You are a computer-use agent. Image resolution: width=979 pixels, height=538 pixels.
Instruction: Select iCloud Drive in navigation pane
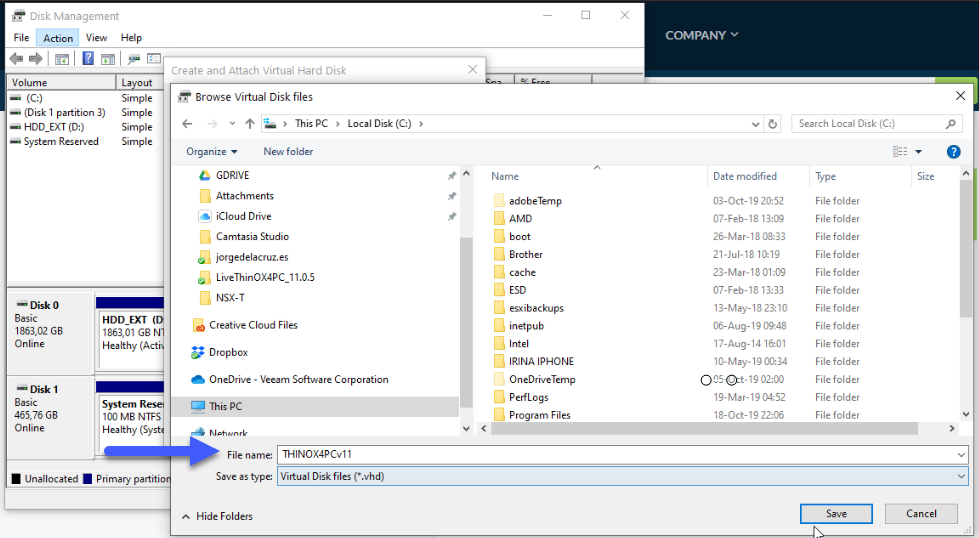[244, 216]
